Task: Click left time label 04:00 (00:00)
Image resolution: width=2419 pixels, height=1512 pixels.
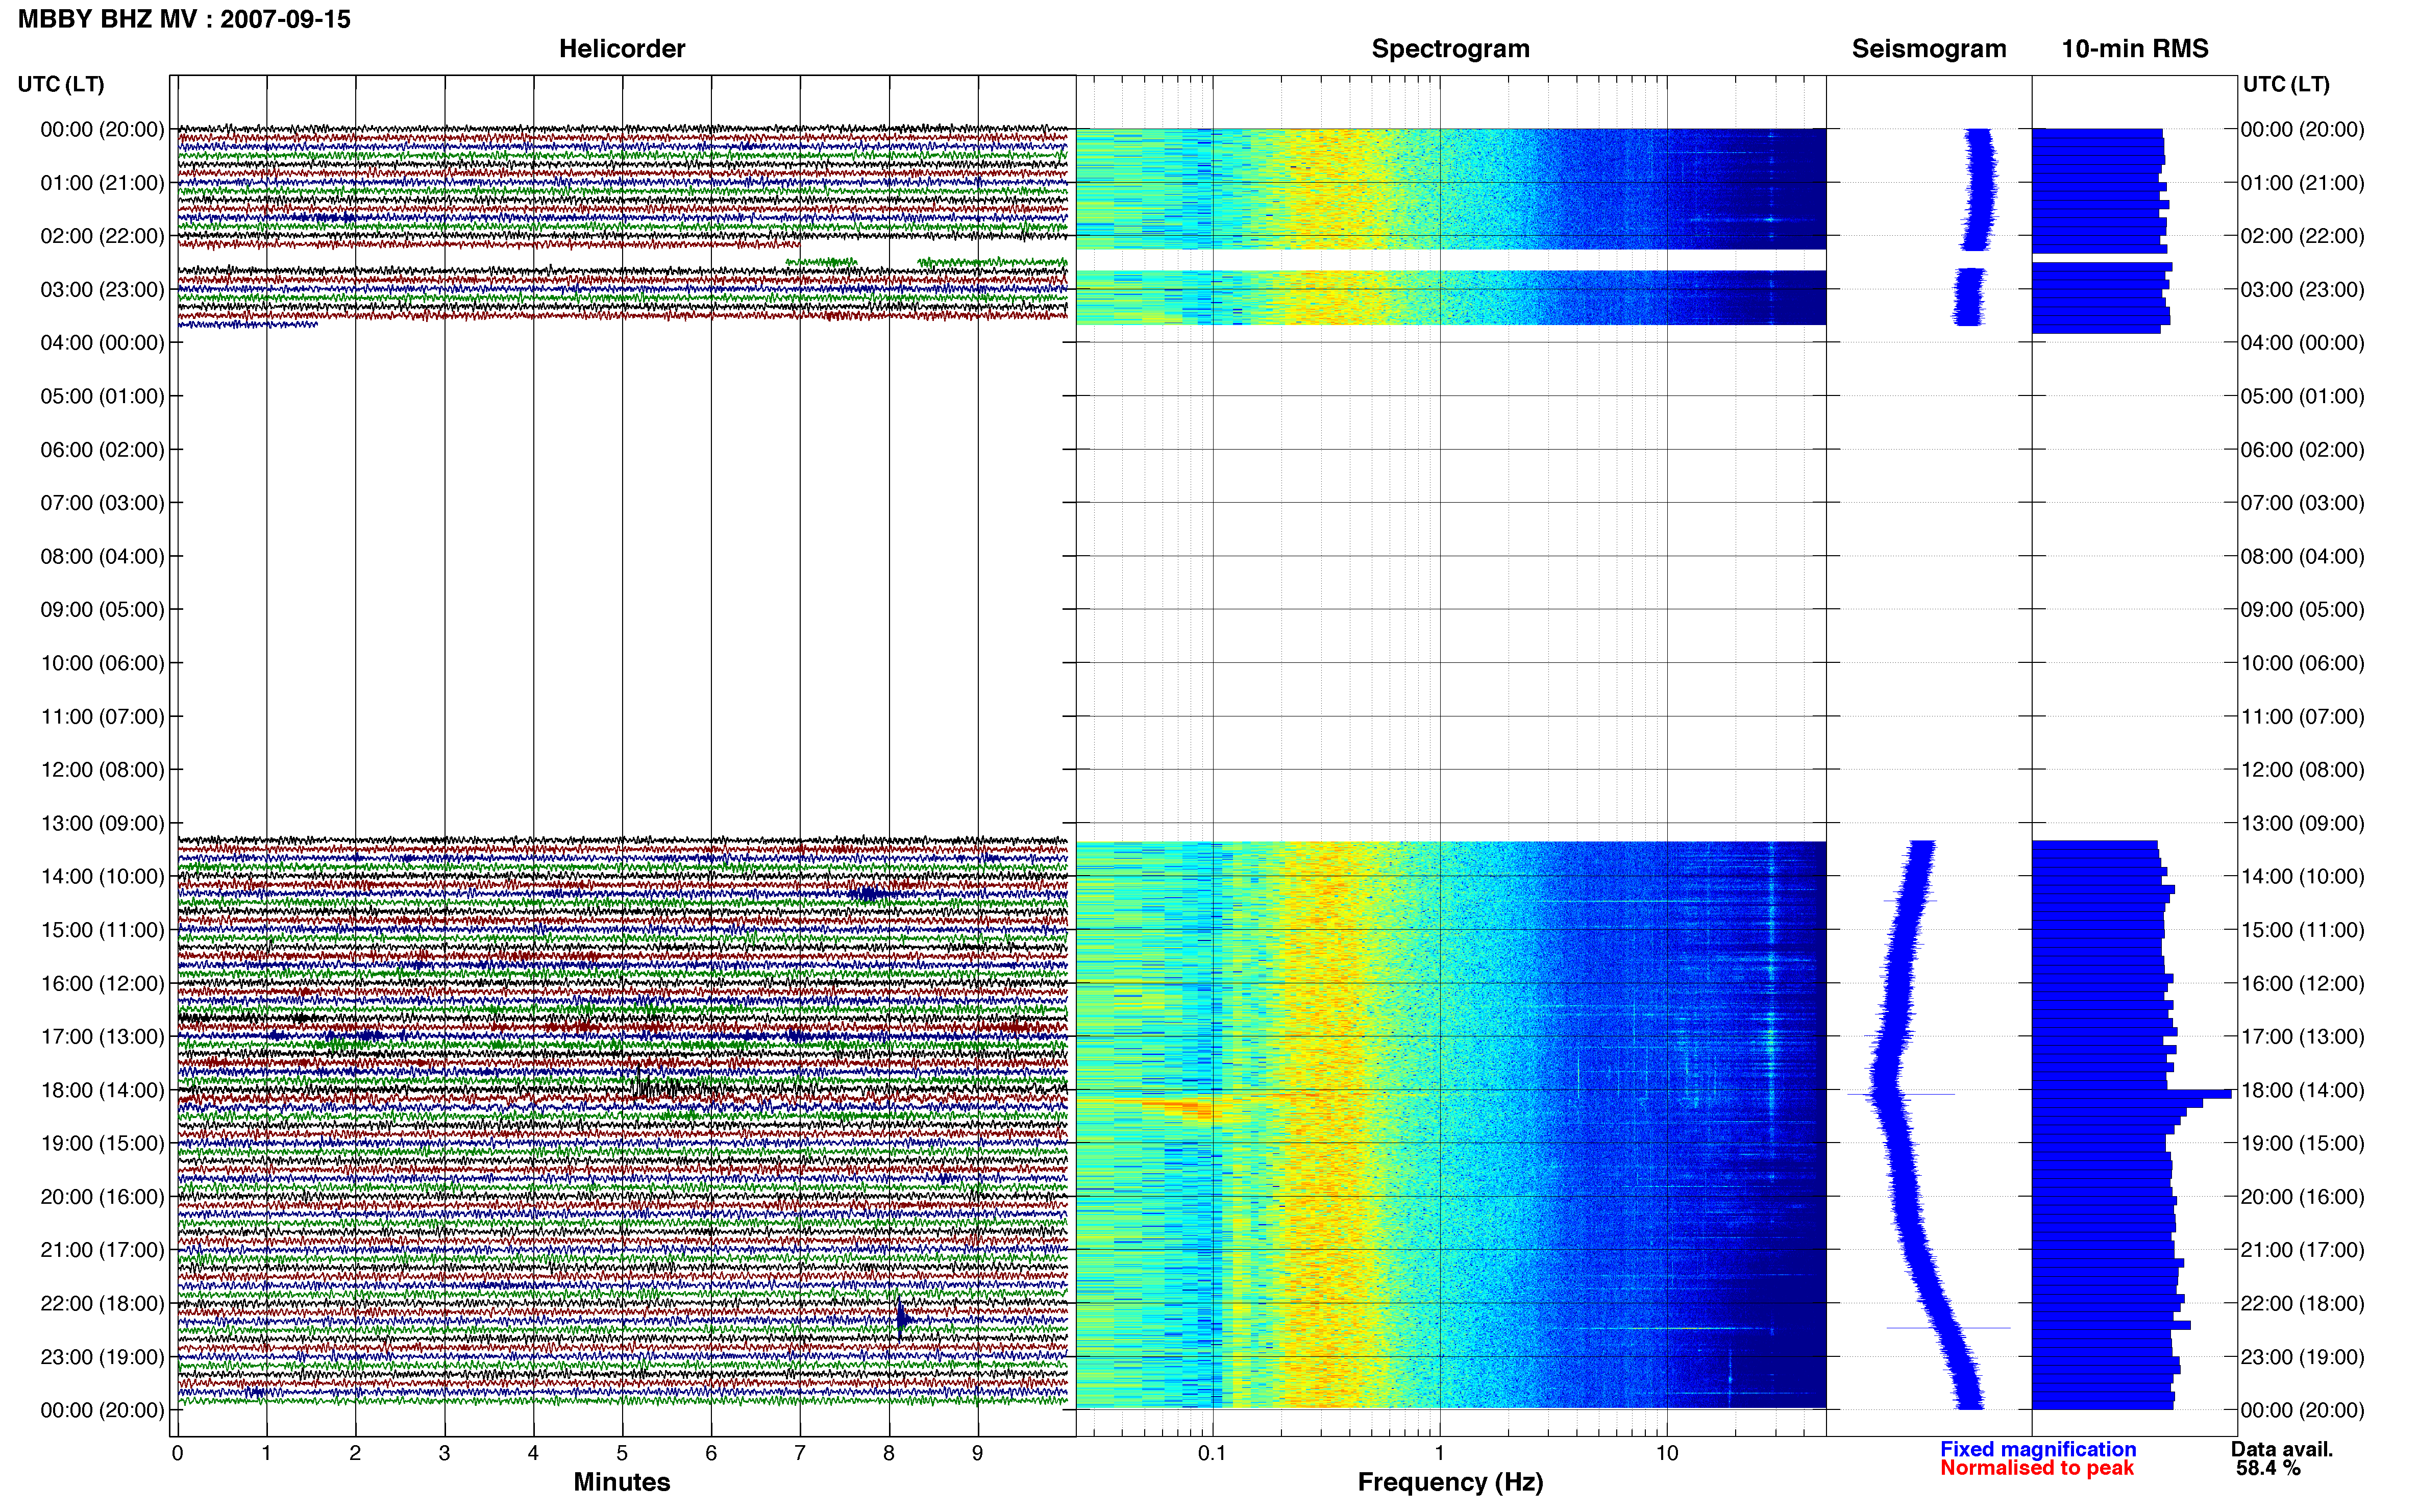Action: [102, 343]
